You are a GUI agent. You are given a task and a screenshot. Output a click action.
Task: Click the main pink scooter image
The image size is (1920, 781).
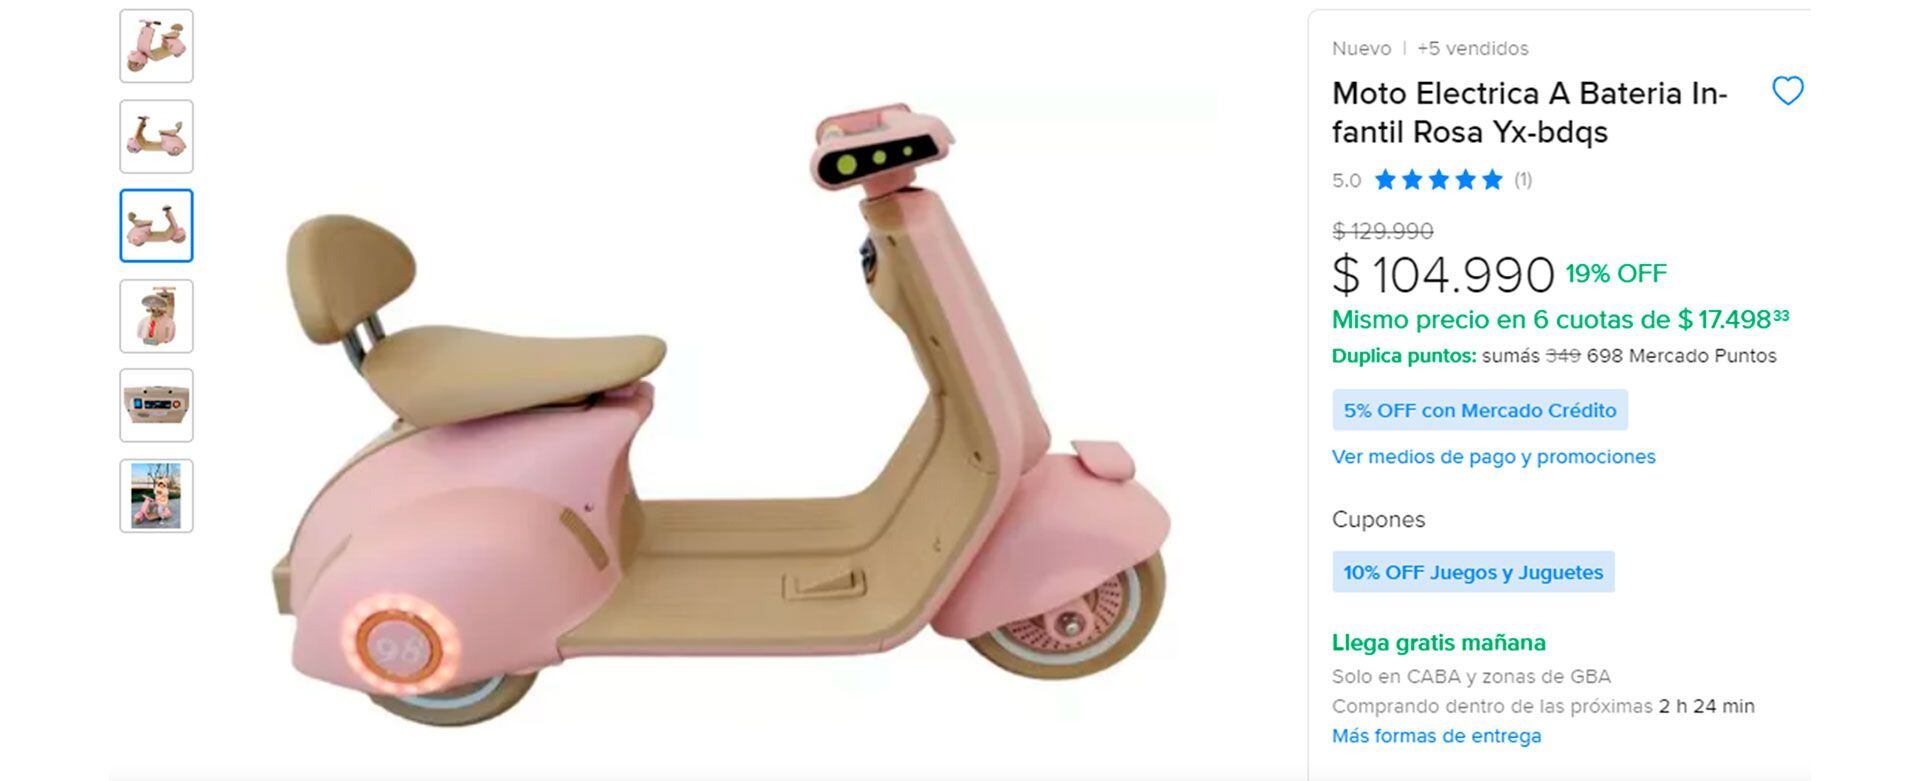pyautogui.click(x=720, y=415)
